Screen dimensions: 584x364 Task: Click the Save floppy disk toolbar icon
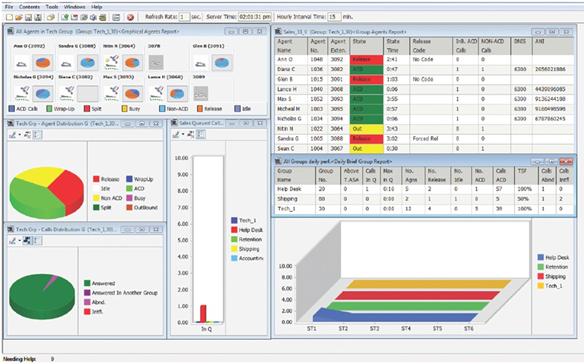pyautogui.click(x=28, y=17)
